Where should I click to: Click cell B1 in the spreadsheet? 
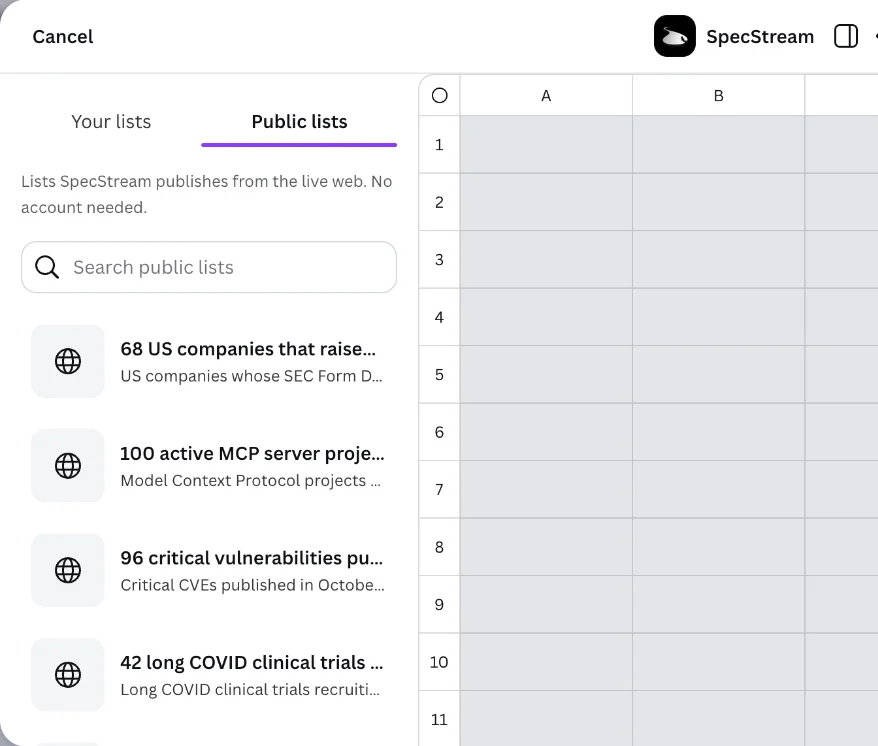(x=718, y=144)
